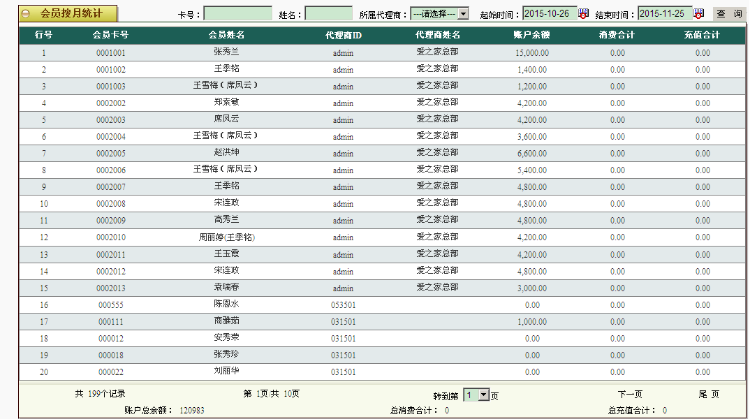Image resolution: width=750 pixels, height=419 pixels.
Task: Click the 账户余额 column header
Action: tap(532, 35)
